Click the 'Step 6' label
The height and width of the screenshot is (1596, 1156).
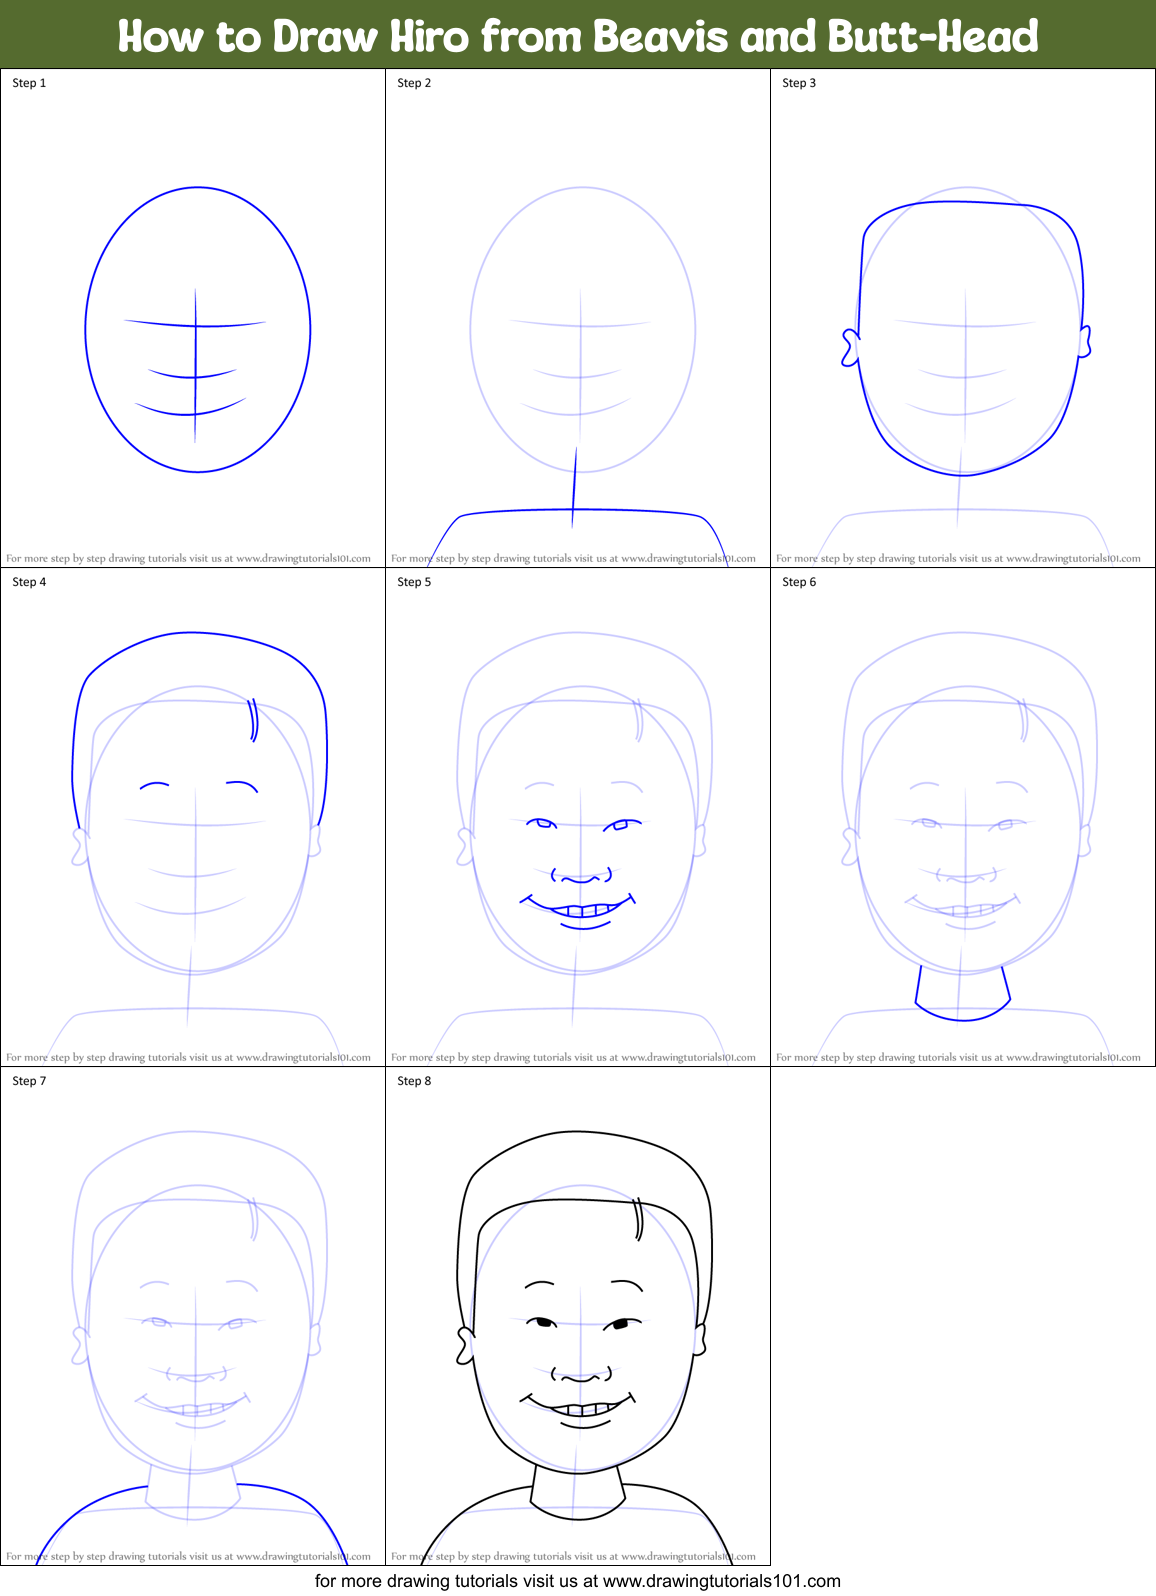click(799, 582)
